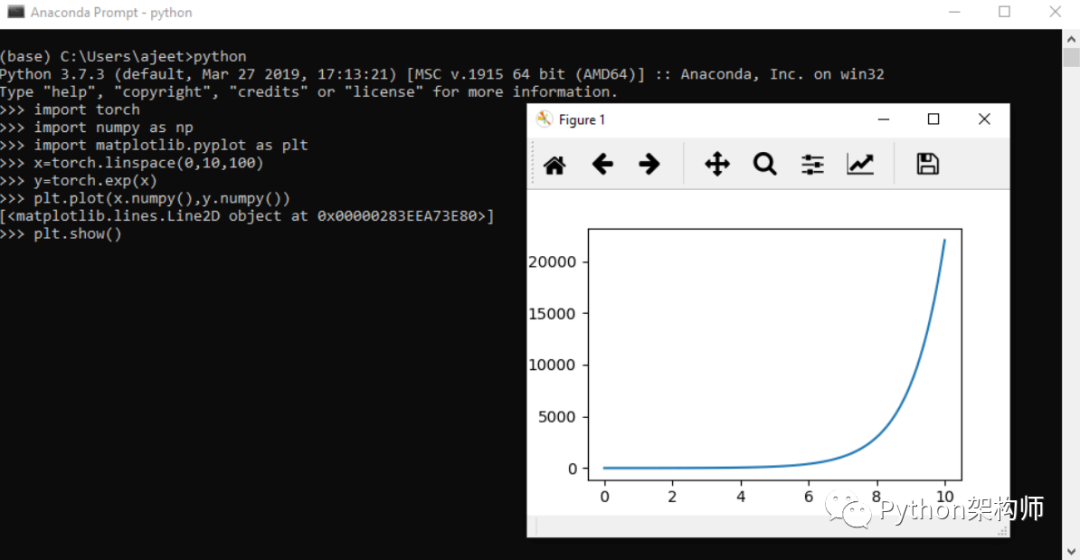Click the Figure 1 title bar text

(581, 120)
